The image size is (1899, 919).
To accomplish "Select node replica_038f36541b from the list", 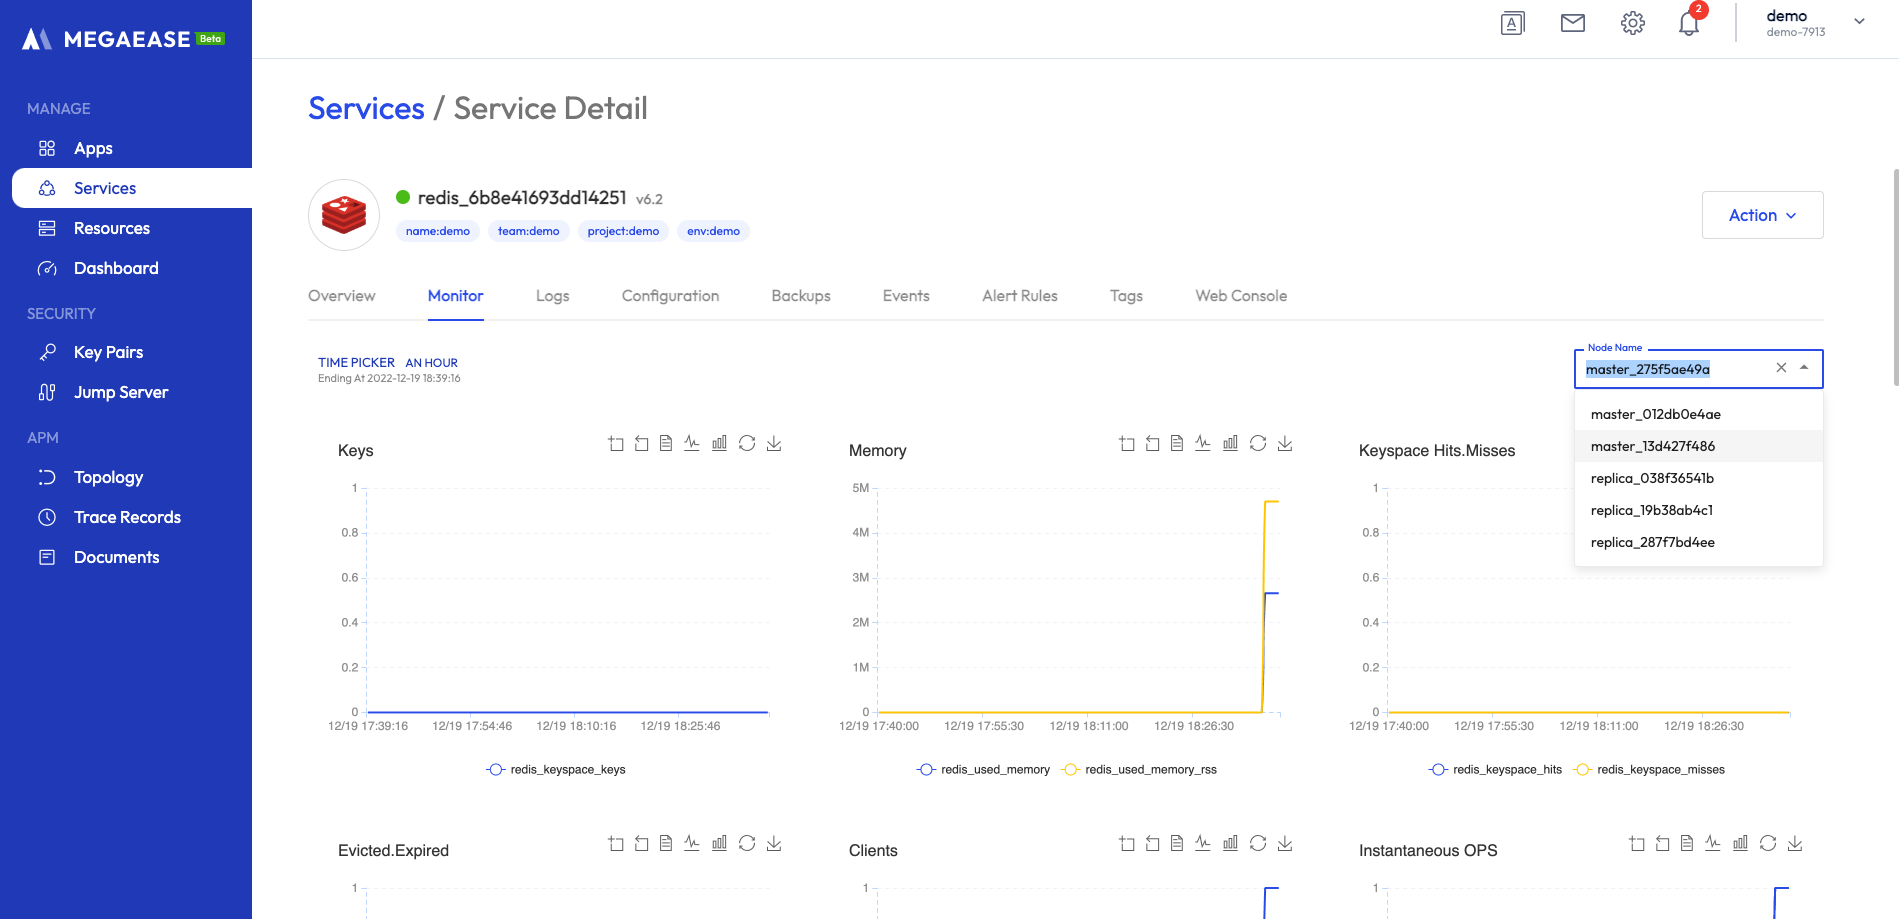I will coord(1652,478).
